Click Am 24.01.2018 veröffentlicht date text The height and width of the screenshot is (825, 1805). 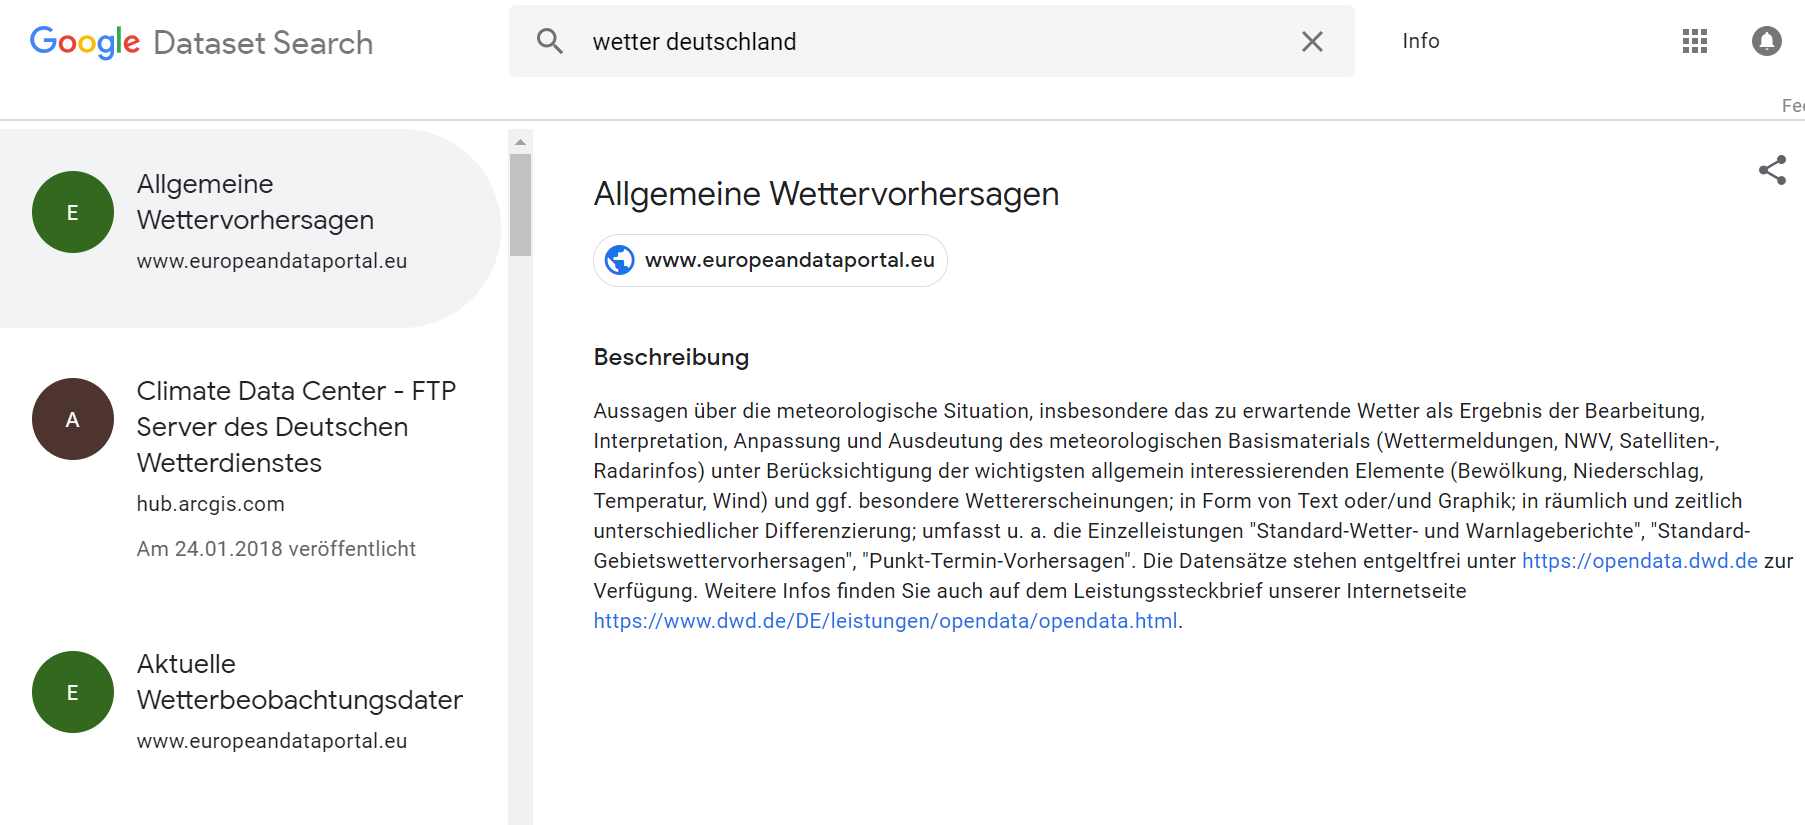click(x=276, y=549)
